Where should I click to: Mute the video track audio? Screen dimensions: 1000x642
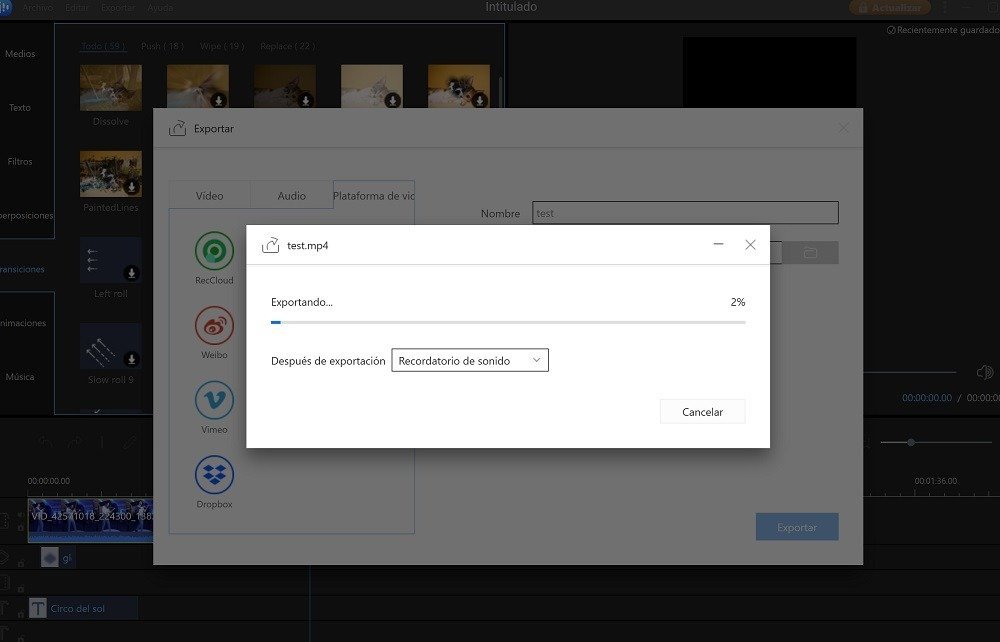pyautogui.click(x=21, y=514)
